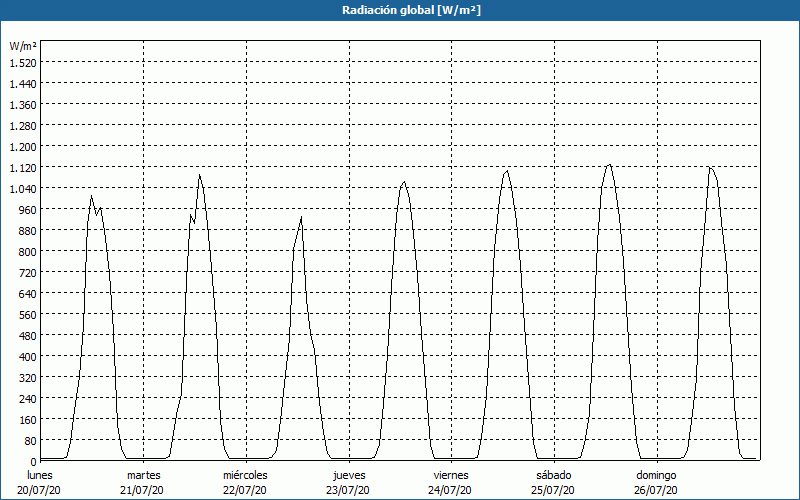Select the 240 y-axis value
The image size is (800, 500).
(x=28, y=399)
